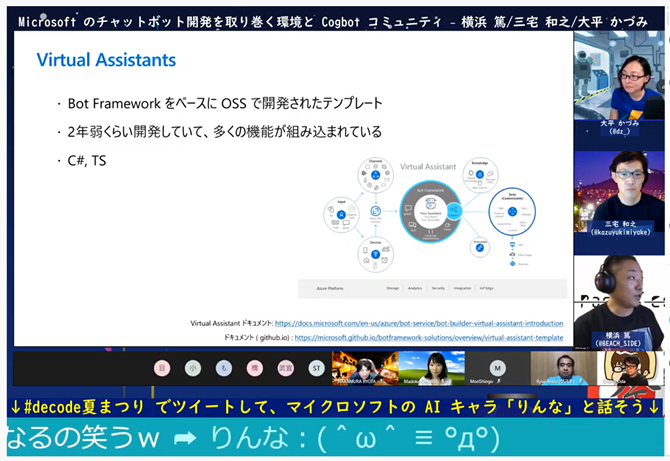Click the keyboard Type icon in Input circle
The width and height of the screenshot is (670, 461).
335,222
